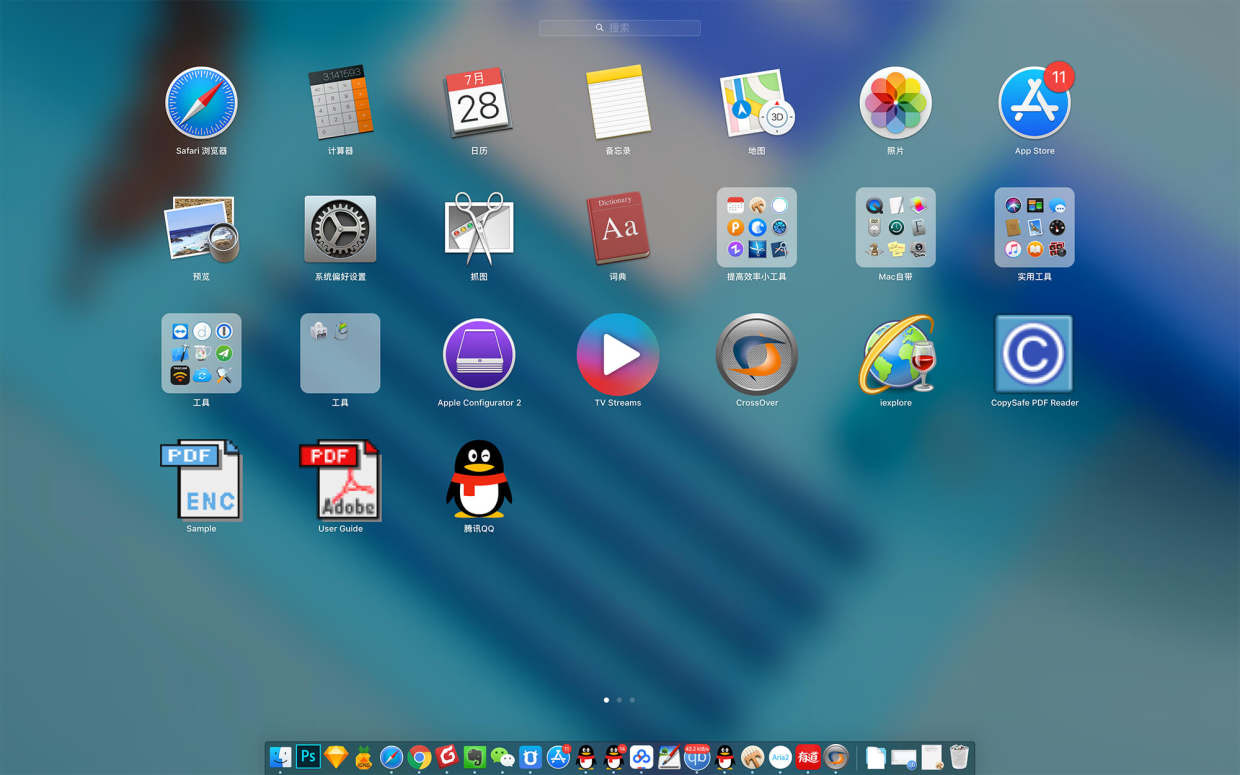The image size is (1240, 775).
Task: Expand the 实用工具 utilities folder
Action: pos(1034,227)
